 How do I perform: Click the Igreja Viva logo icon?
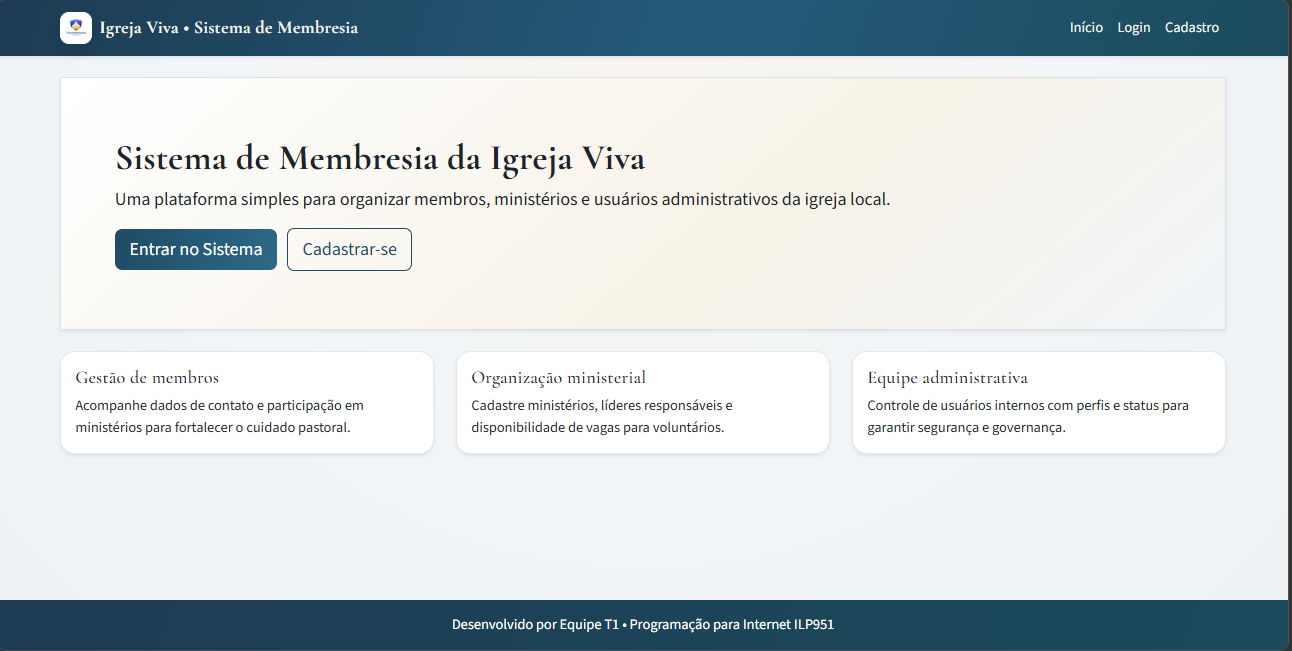[x=76, y=28]
